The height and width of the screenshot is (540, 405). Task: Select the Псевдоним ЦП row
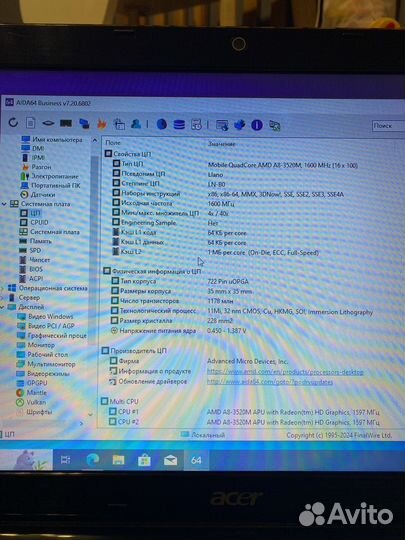[x=143, y=174]
